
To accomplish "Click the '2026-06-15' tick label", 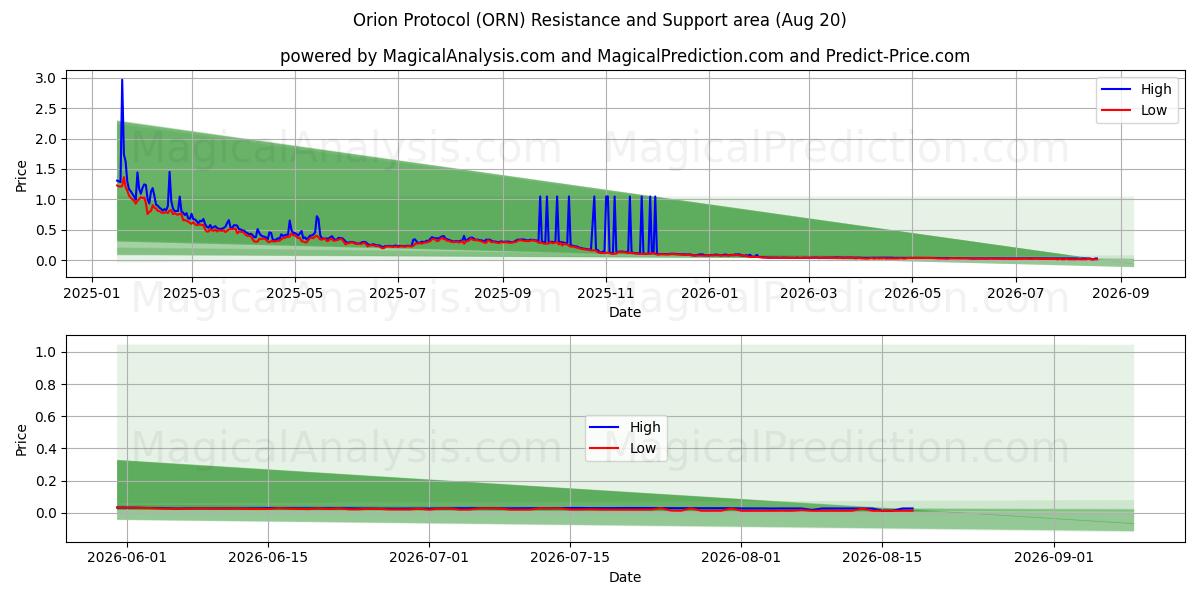I will tap(268, 558).
